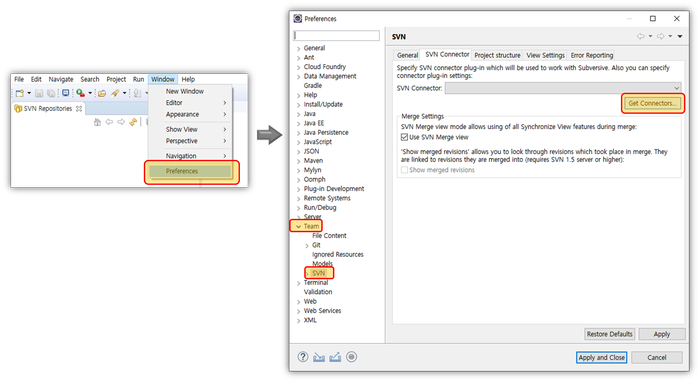
Task: Select Ignored Resources in the tree
Action: [x=338, y=254]
